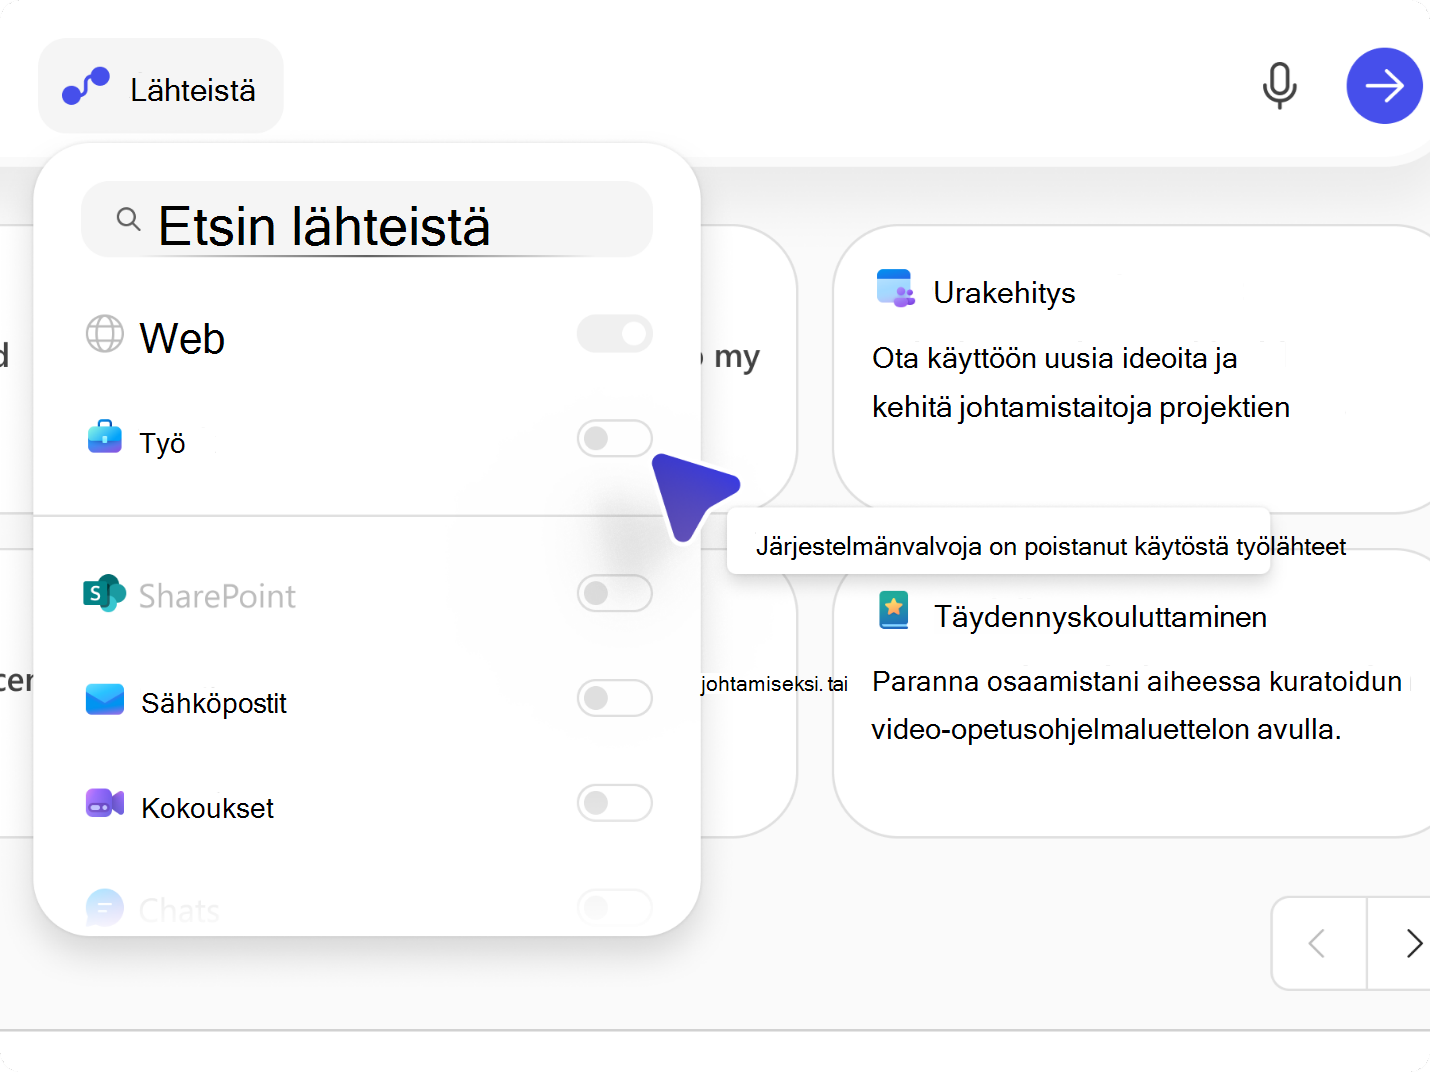
Task: Click the microphone voice input icon
Action: click(1279, 86)
